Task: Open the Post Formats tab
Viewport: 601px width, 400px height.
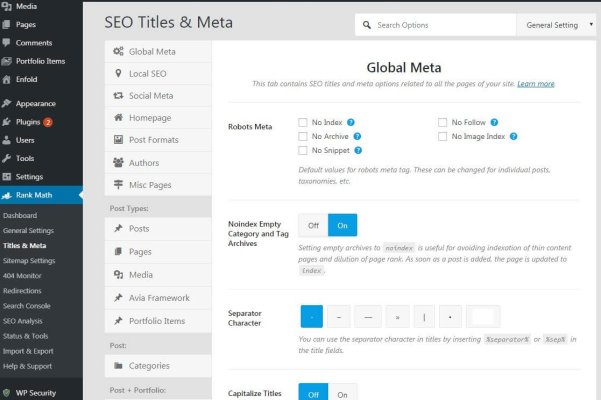Action: pyautogui.click(x=158, y=140)
